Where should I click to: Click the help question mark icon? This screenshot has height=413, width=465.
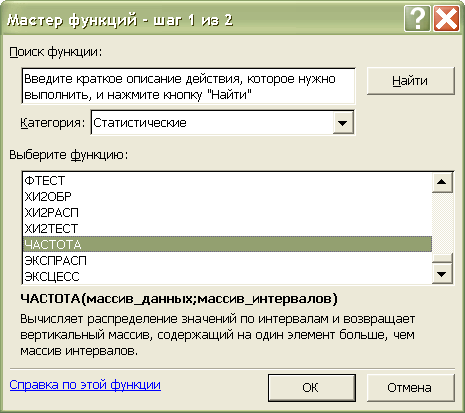[417, 20]
